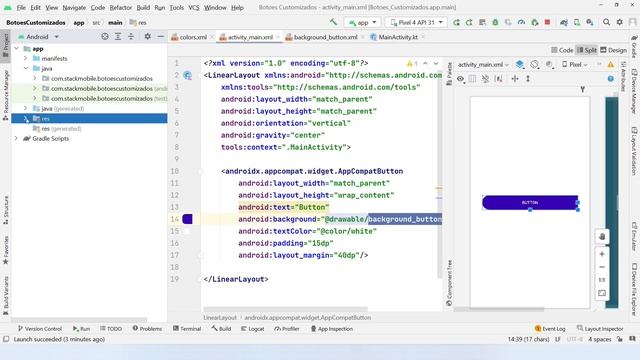Switch to the background_button.xml tab

click(325, 37)
